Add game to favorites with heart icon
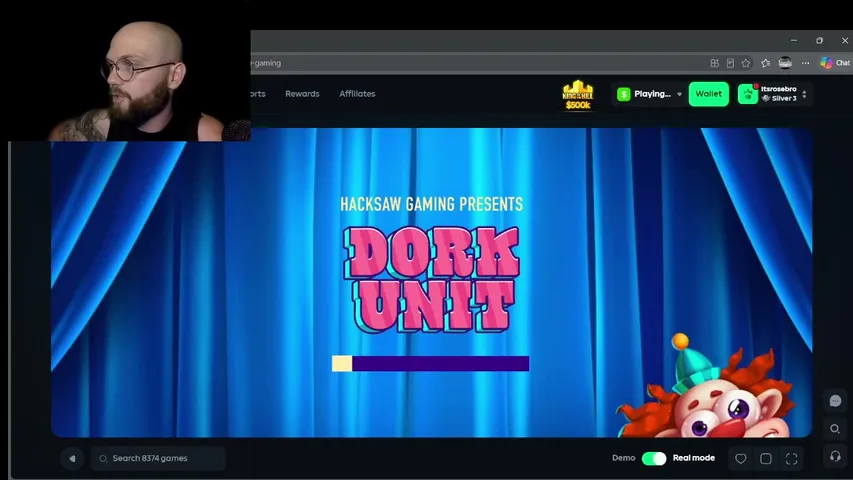 click(x=740, y=459)
